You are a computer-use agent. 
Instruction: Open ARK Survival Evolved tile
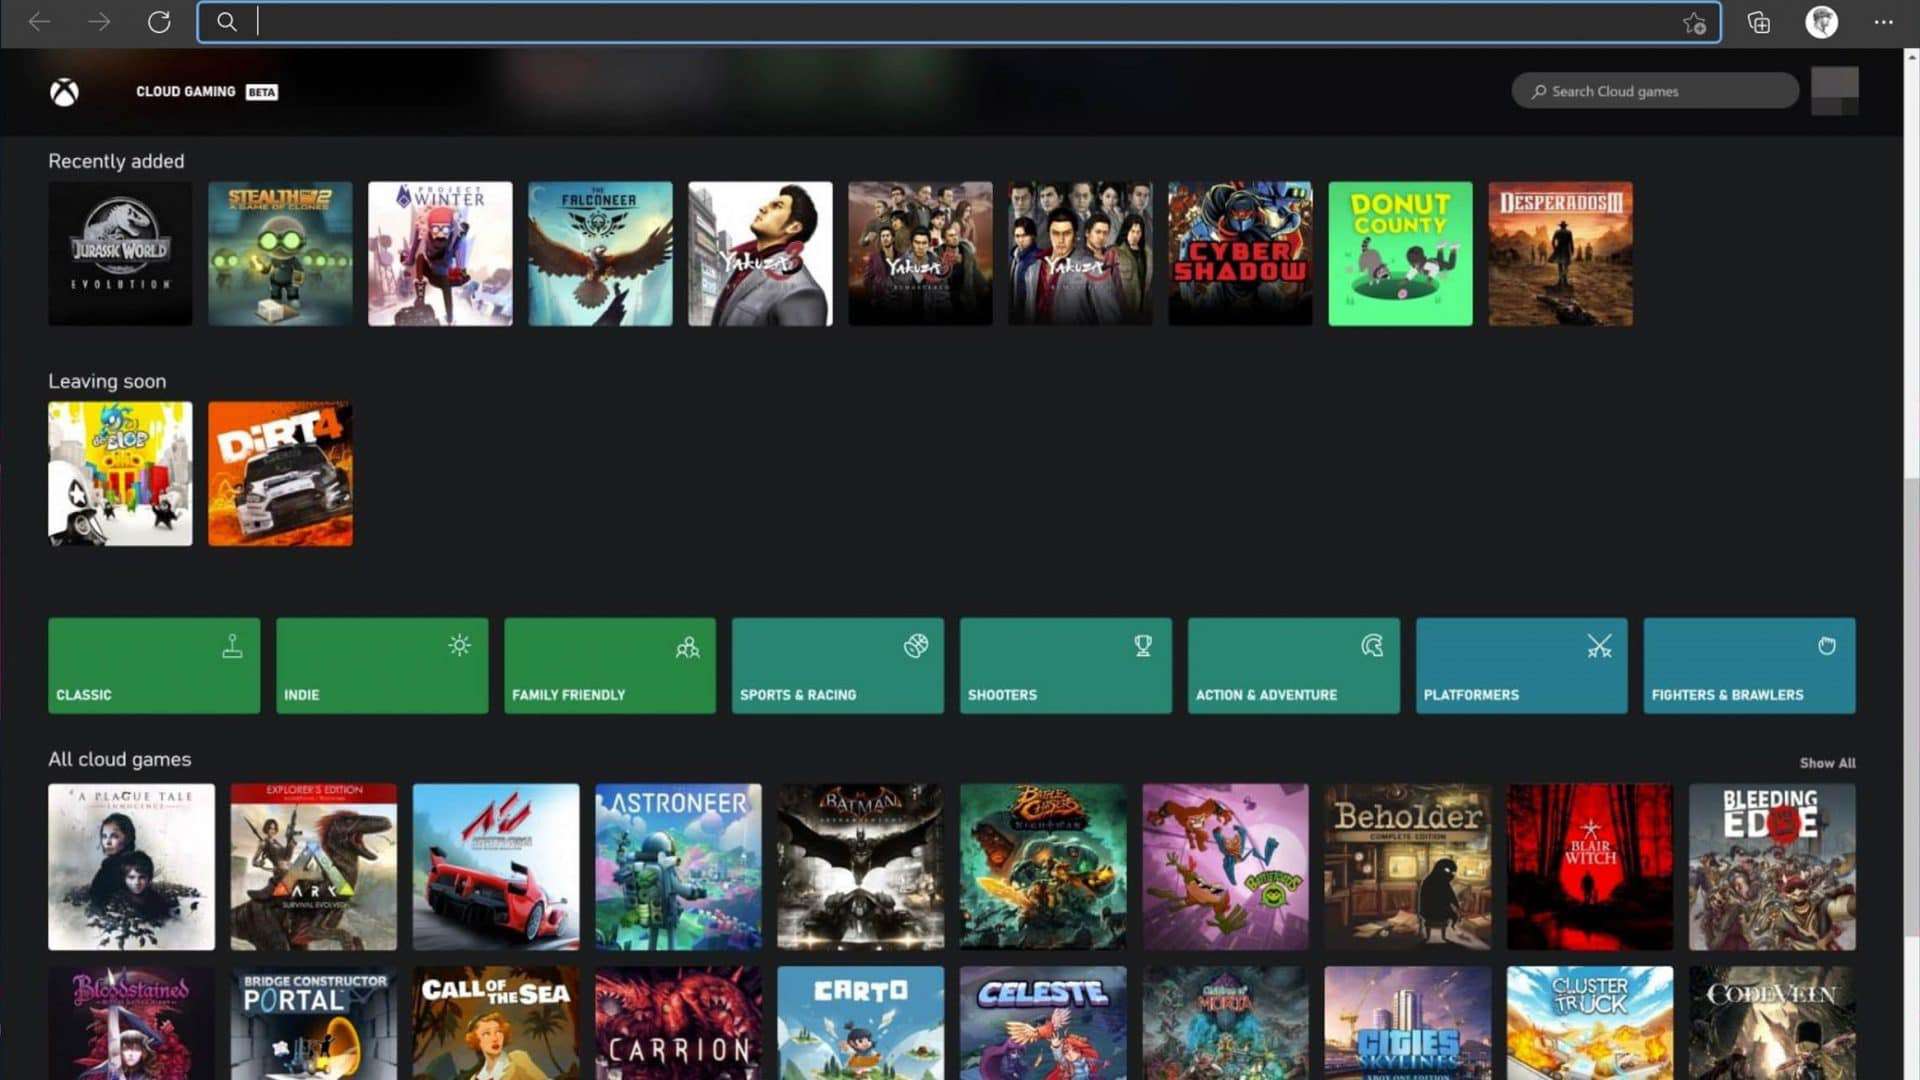pyautogui.click(x=313, y=867)
